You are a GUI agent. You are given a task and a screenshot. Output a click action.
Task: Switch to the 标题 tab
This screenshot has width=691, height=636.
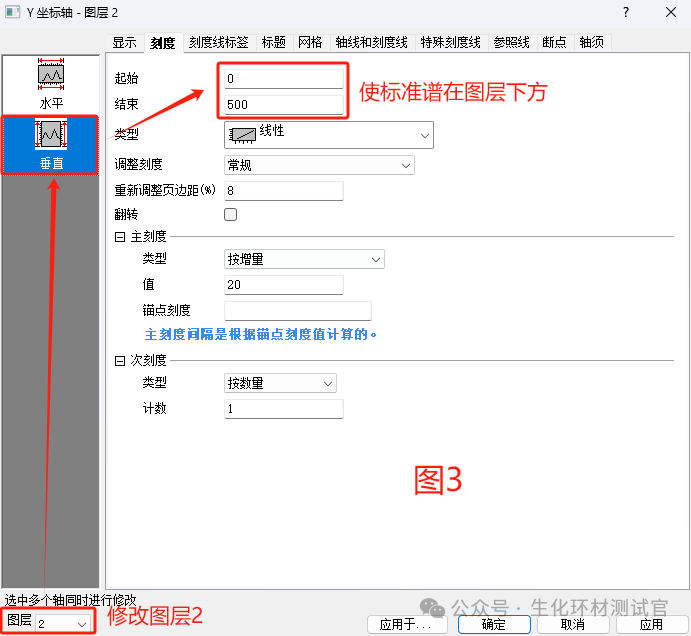[274, 43]
